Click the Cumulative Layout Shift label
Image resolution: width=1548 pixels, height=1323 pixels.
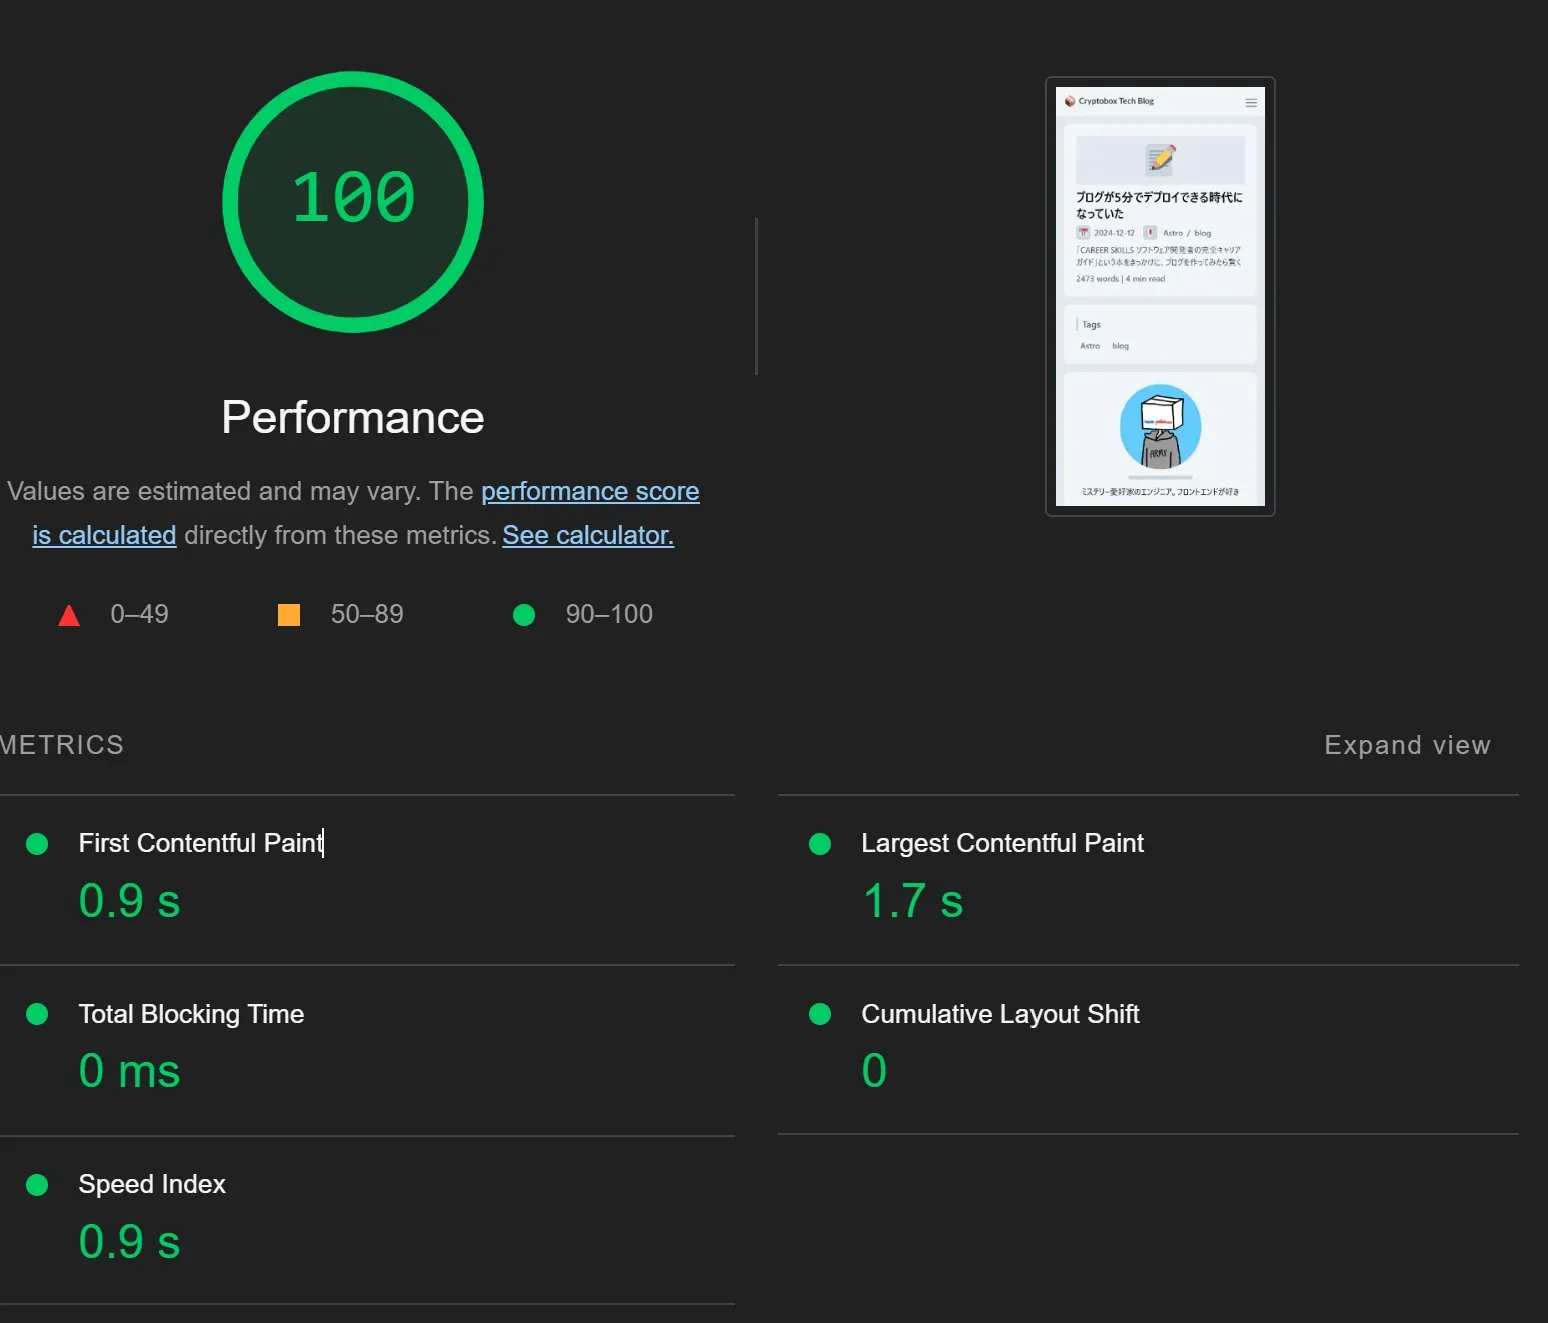[x=1000, y=1014]
